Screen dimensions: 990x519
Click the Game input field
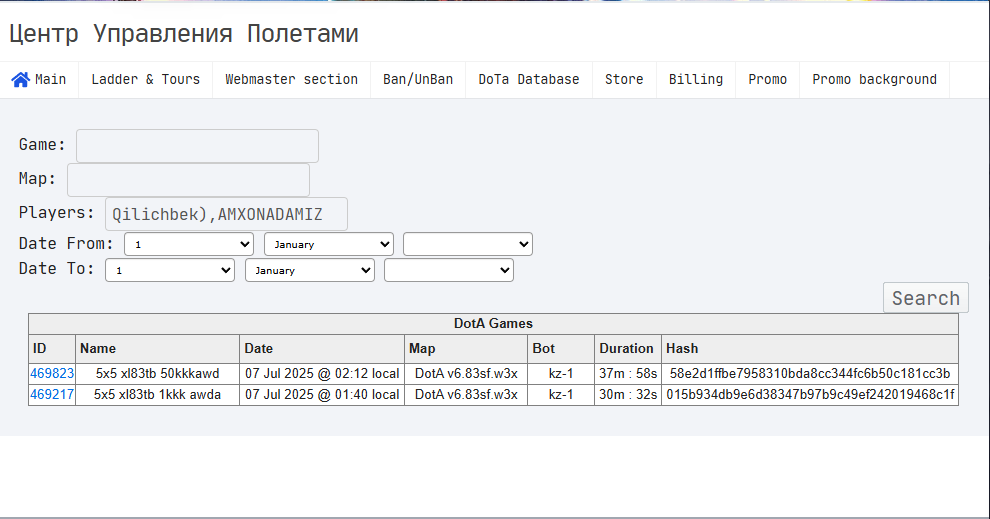click(197, 146)
